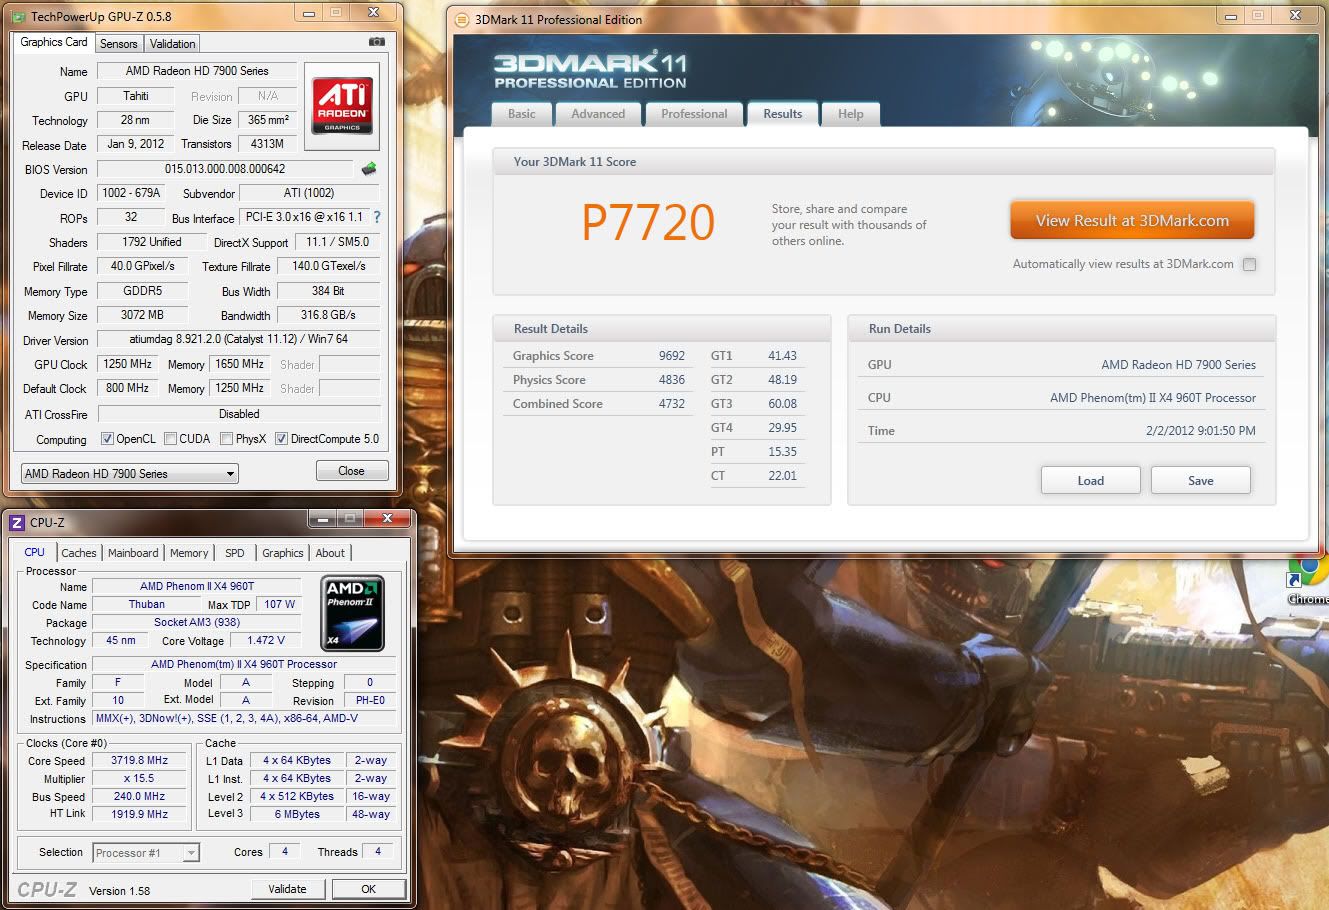The height and width of the screenshot is (910, 1329).
Task: Click the GPU Clock 1250 MHz field
Action: click(129, 364)
